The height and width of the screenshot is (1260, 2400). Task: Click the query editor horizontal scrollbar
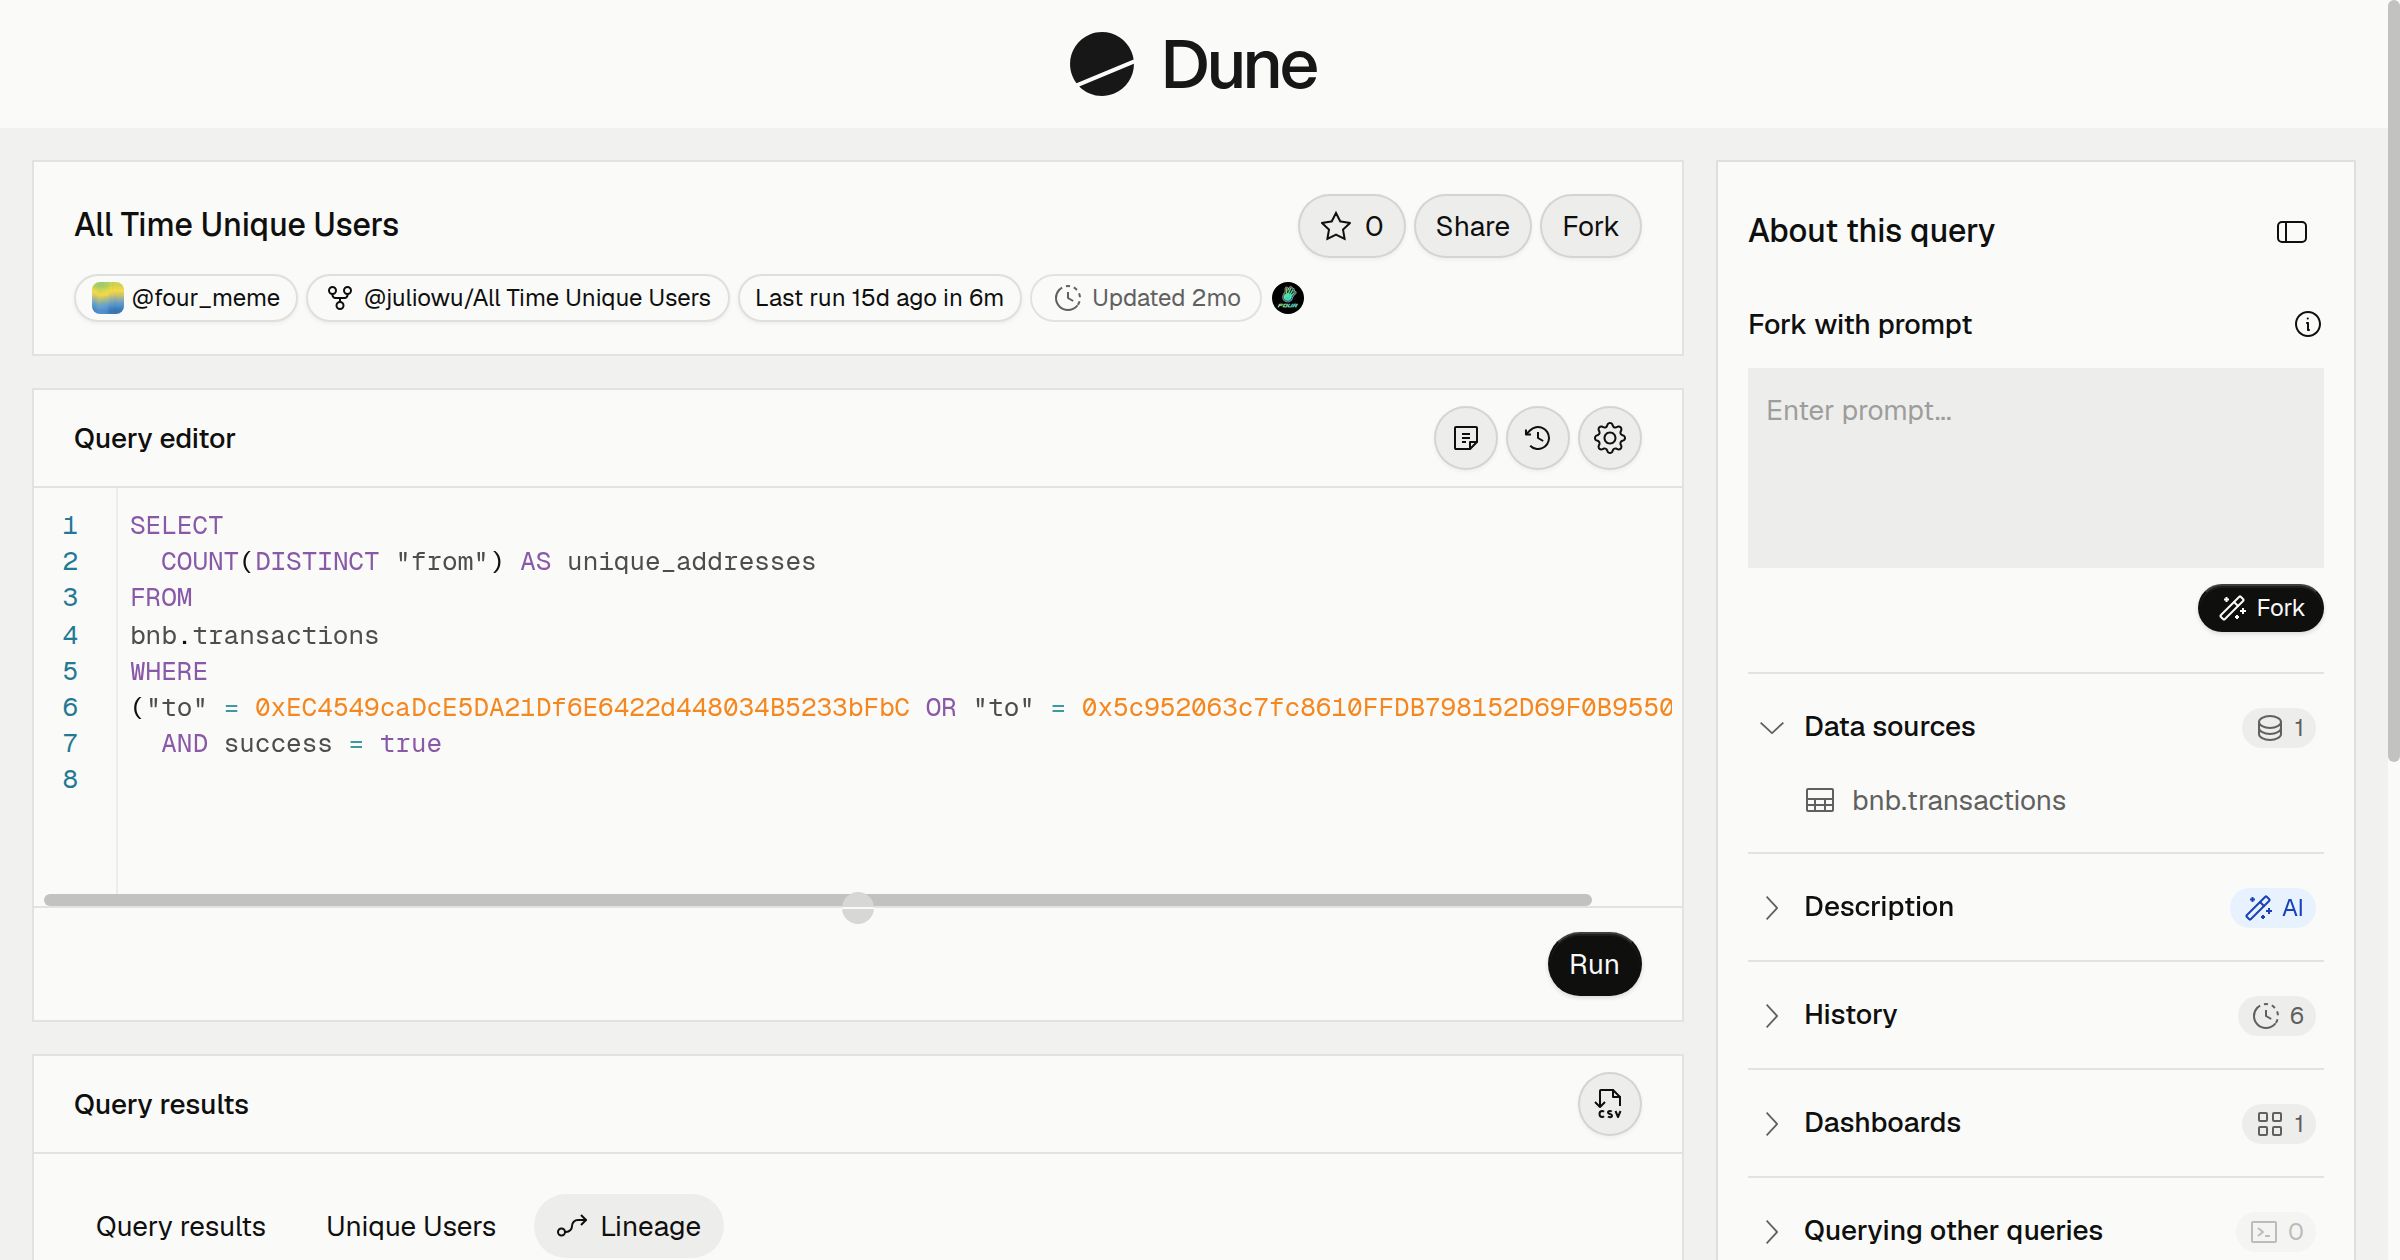click(817, 900)
